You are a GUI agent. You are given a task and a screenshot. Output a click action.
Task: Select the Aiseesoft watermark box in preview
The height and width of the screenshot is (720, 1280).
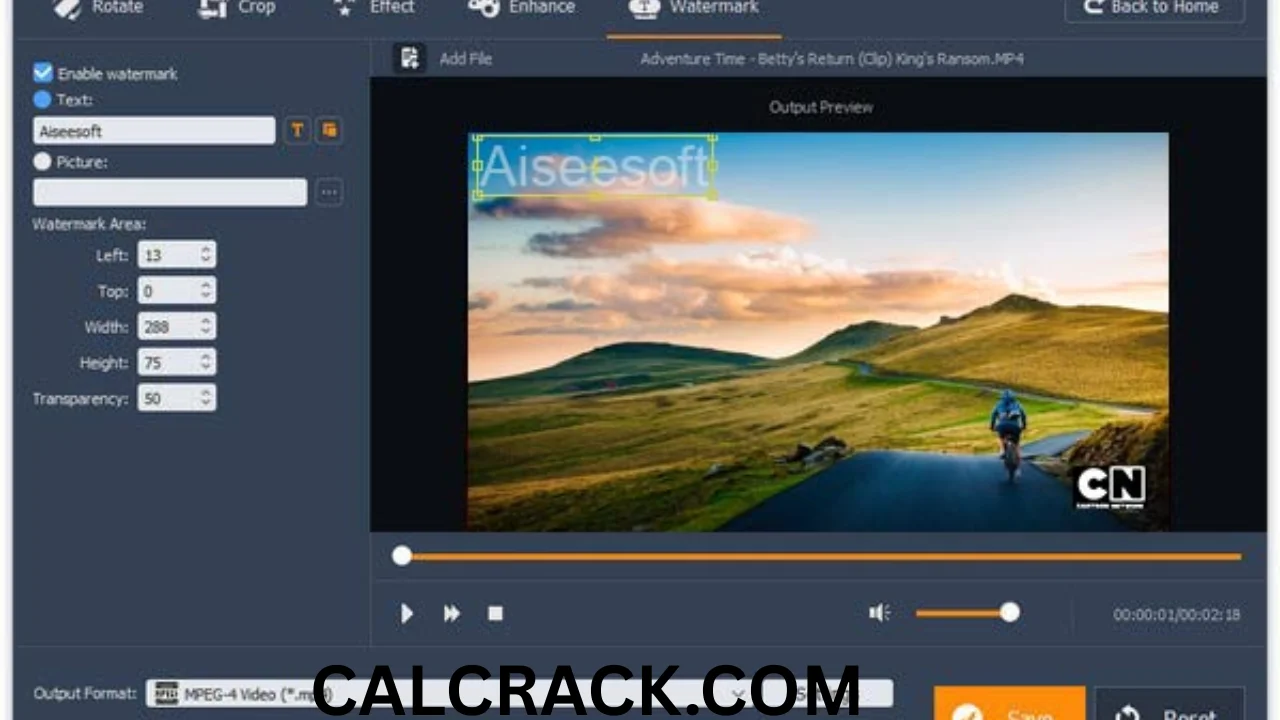(x=595, y=167)
